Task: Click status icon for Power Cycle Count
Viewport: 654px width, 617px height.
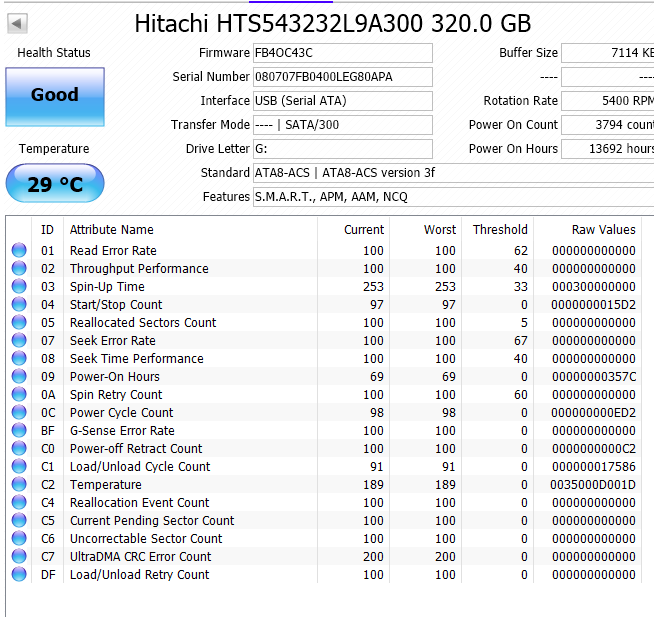Action: (19, 412)
